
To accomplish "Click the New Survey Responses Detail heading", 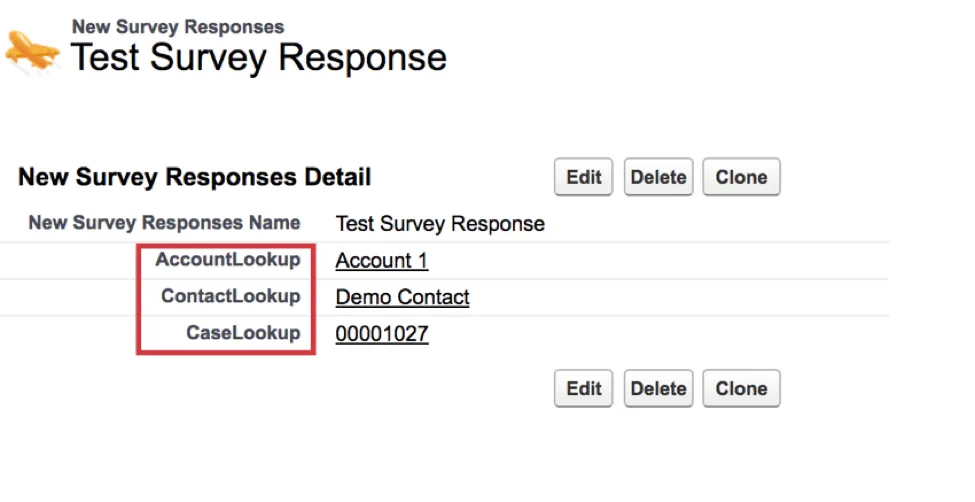I will coord(194,178).
